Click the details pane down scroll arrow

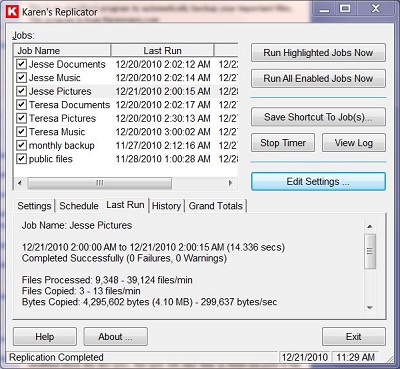370,308
